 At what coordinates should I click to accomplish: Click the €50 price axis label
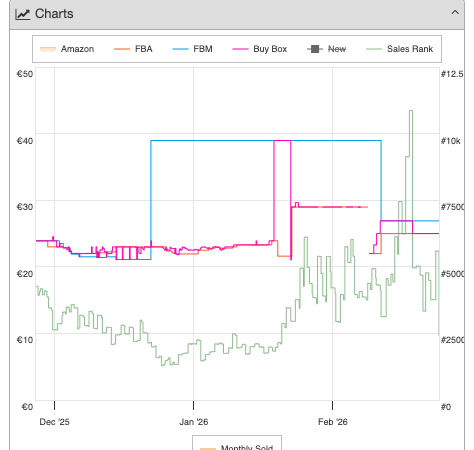click(x=25, y=74)
